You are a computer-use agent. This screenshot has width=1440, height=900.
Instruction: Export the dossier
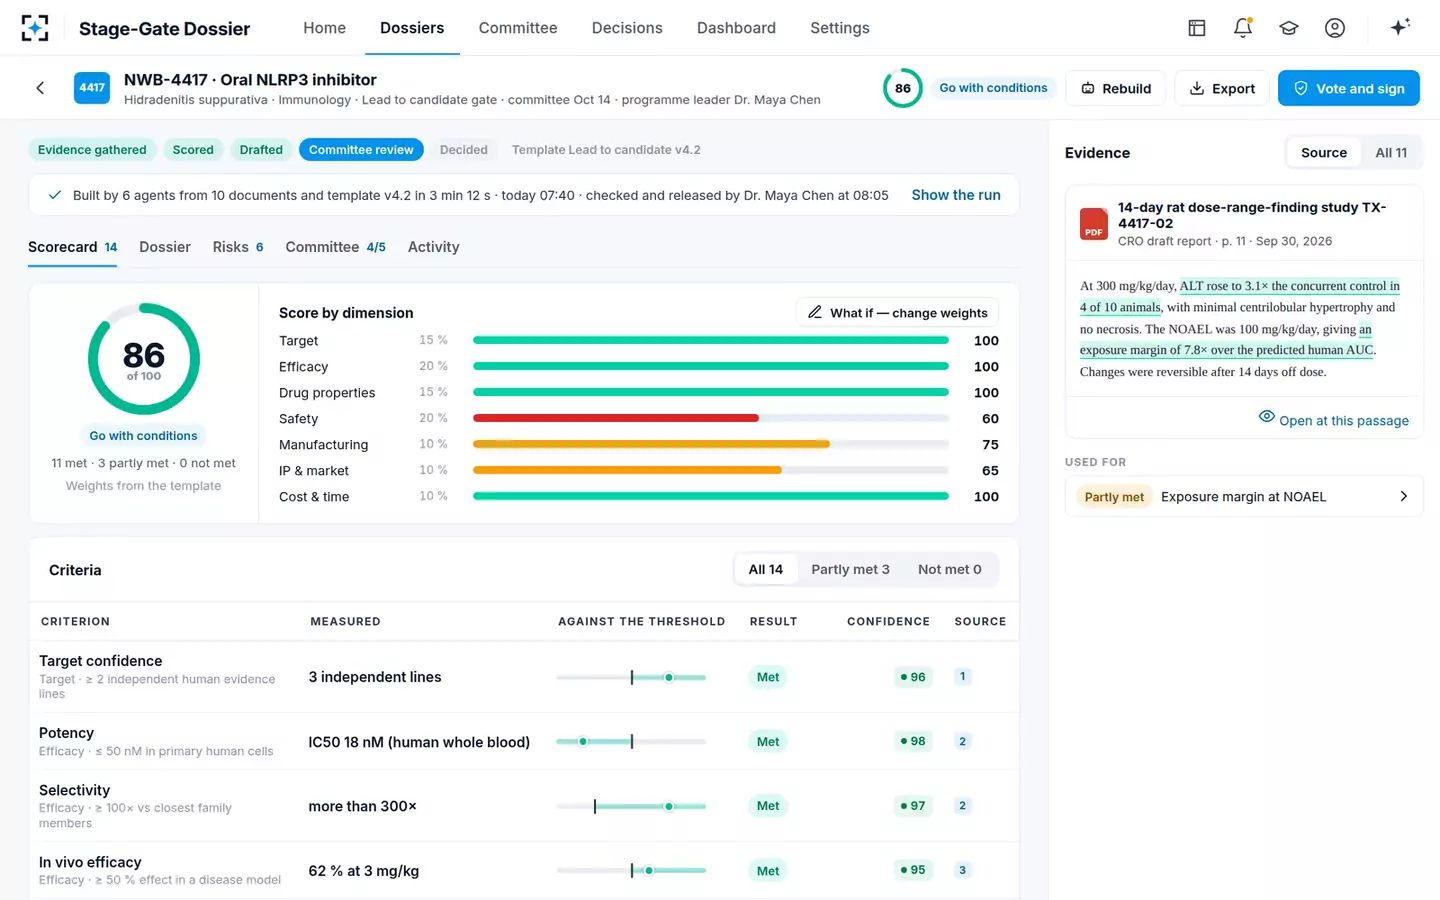[1222, 88]
